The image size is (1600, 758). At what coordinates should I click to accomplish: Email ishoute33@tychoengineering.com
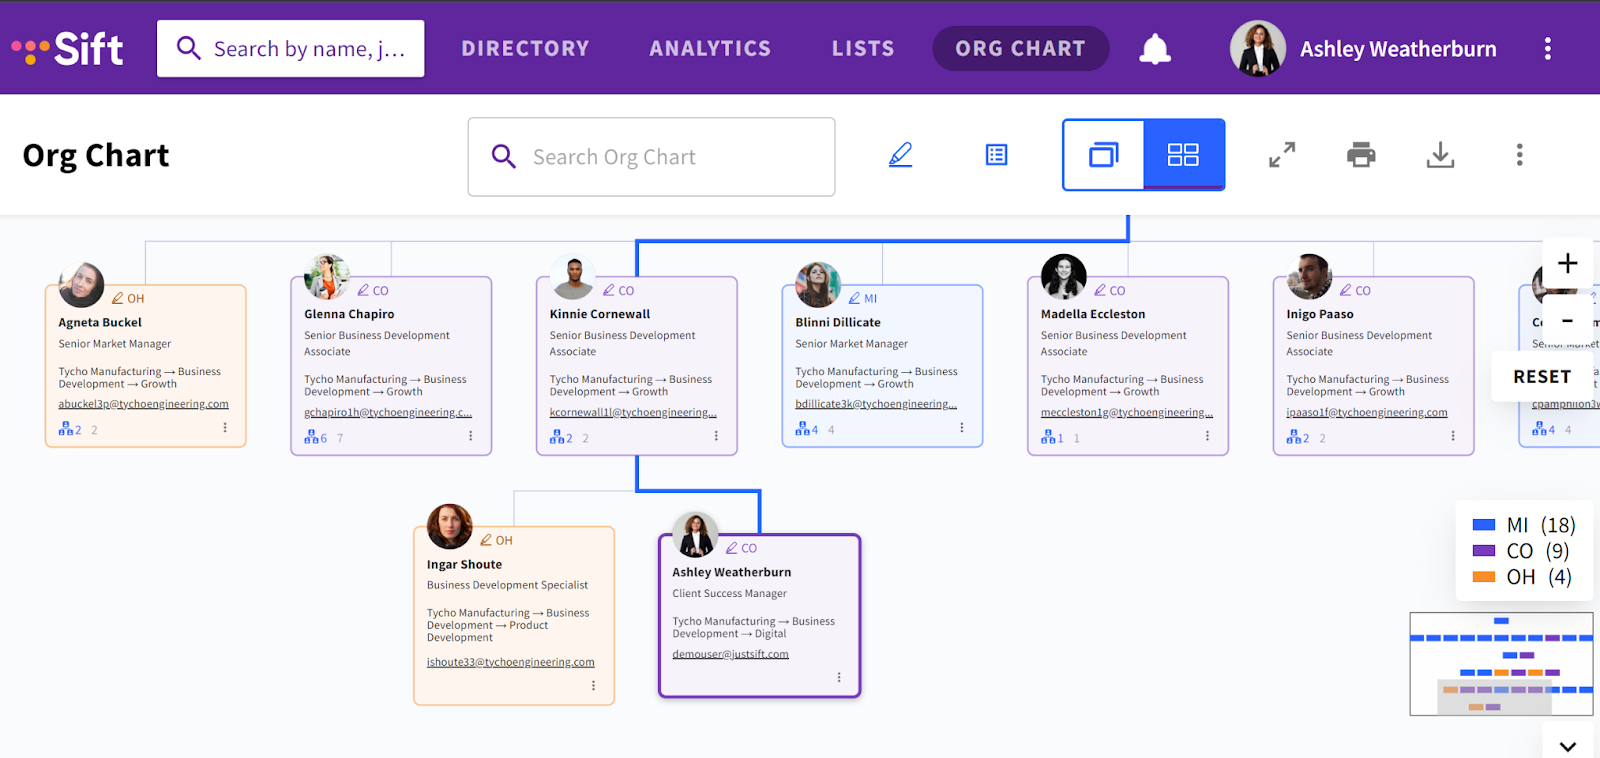point(510,662)
